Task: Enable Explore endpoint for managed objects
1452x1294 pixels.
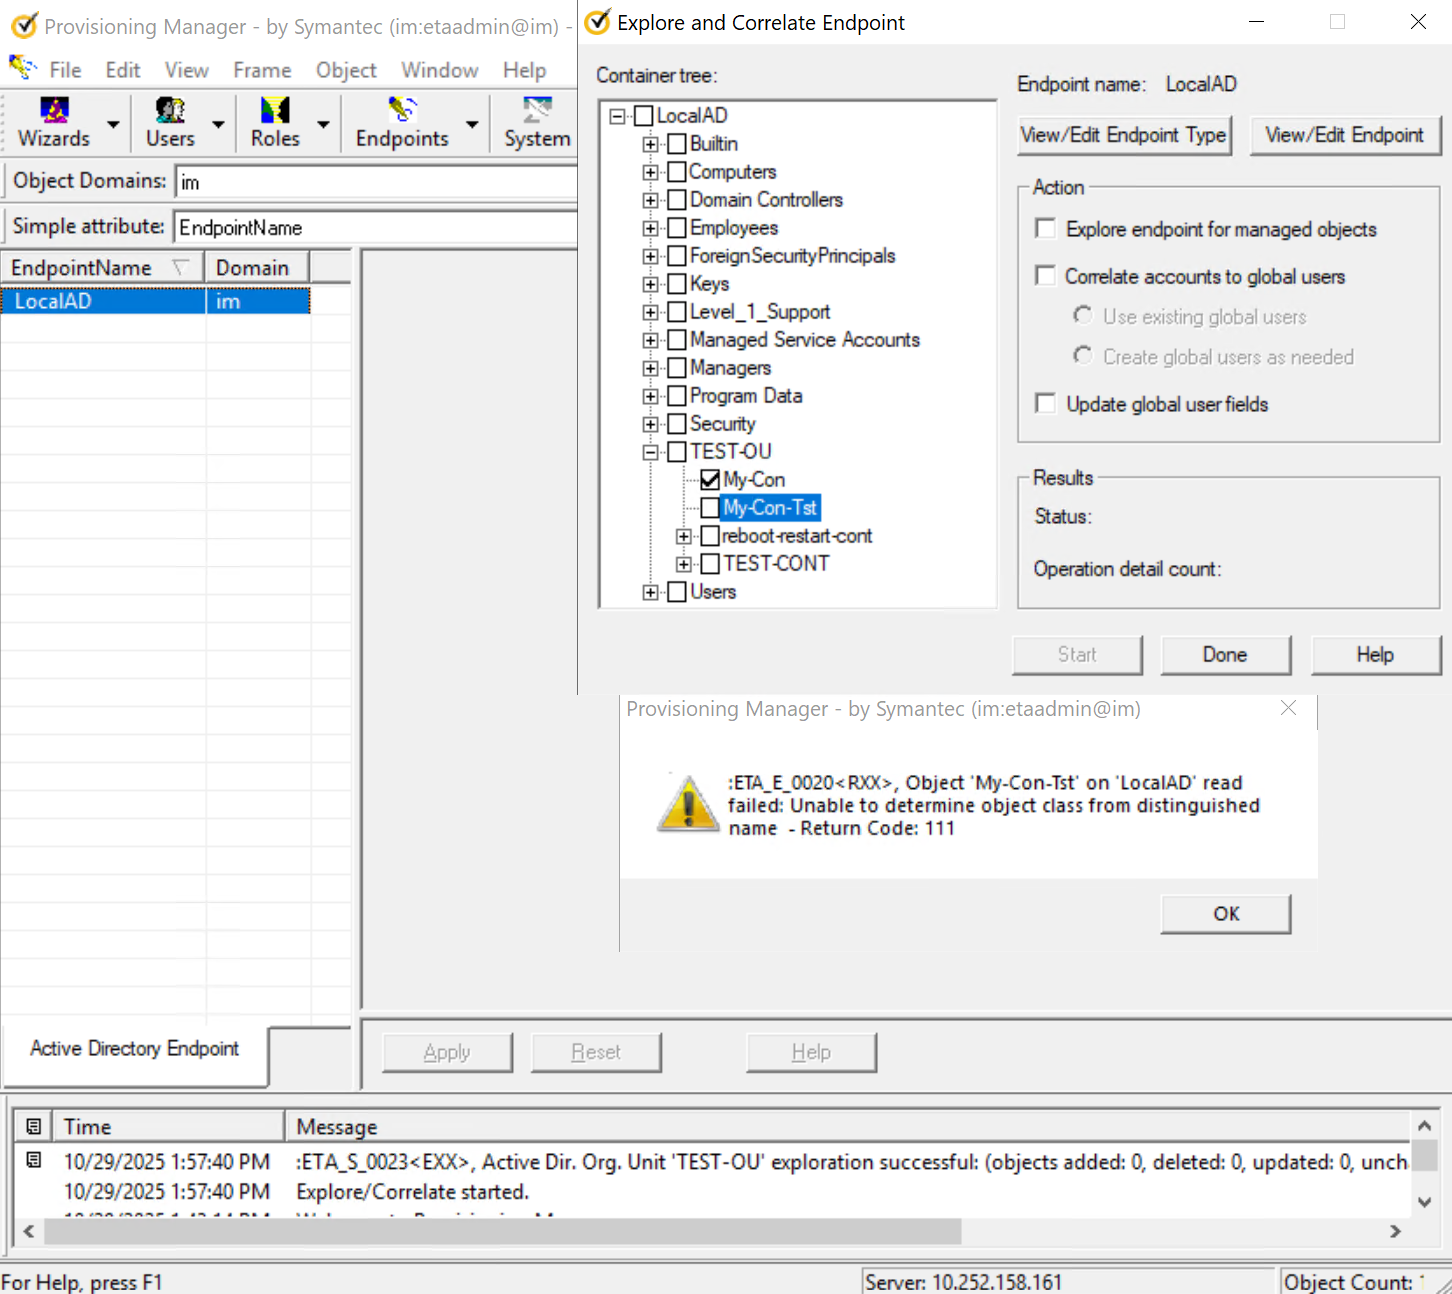Action: tap(1046, 229)
